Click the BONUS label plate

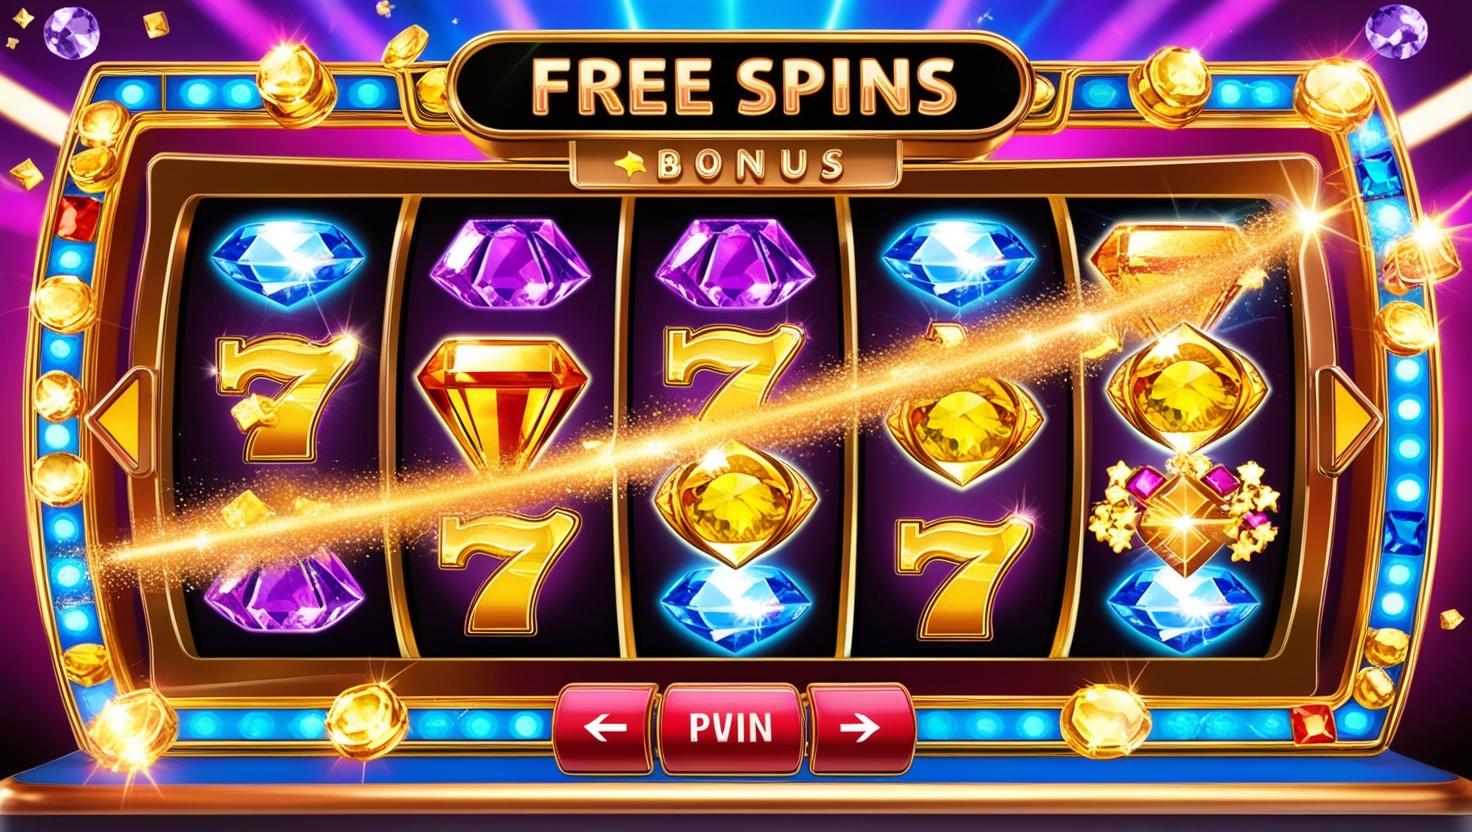tap(736, 162)
